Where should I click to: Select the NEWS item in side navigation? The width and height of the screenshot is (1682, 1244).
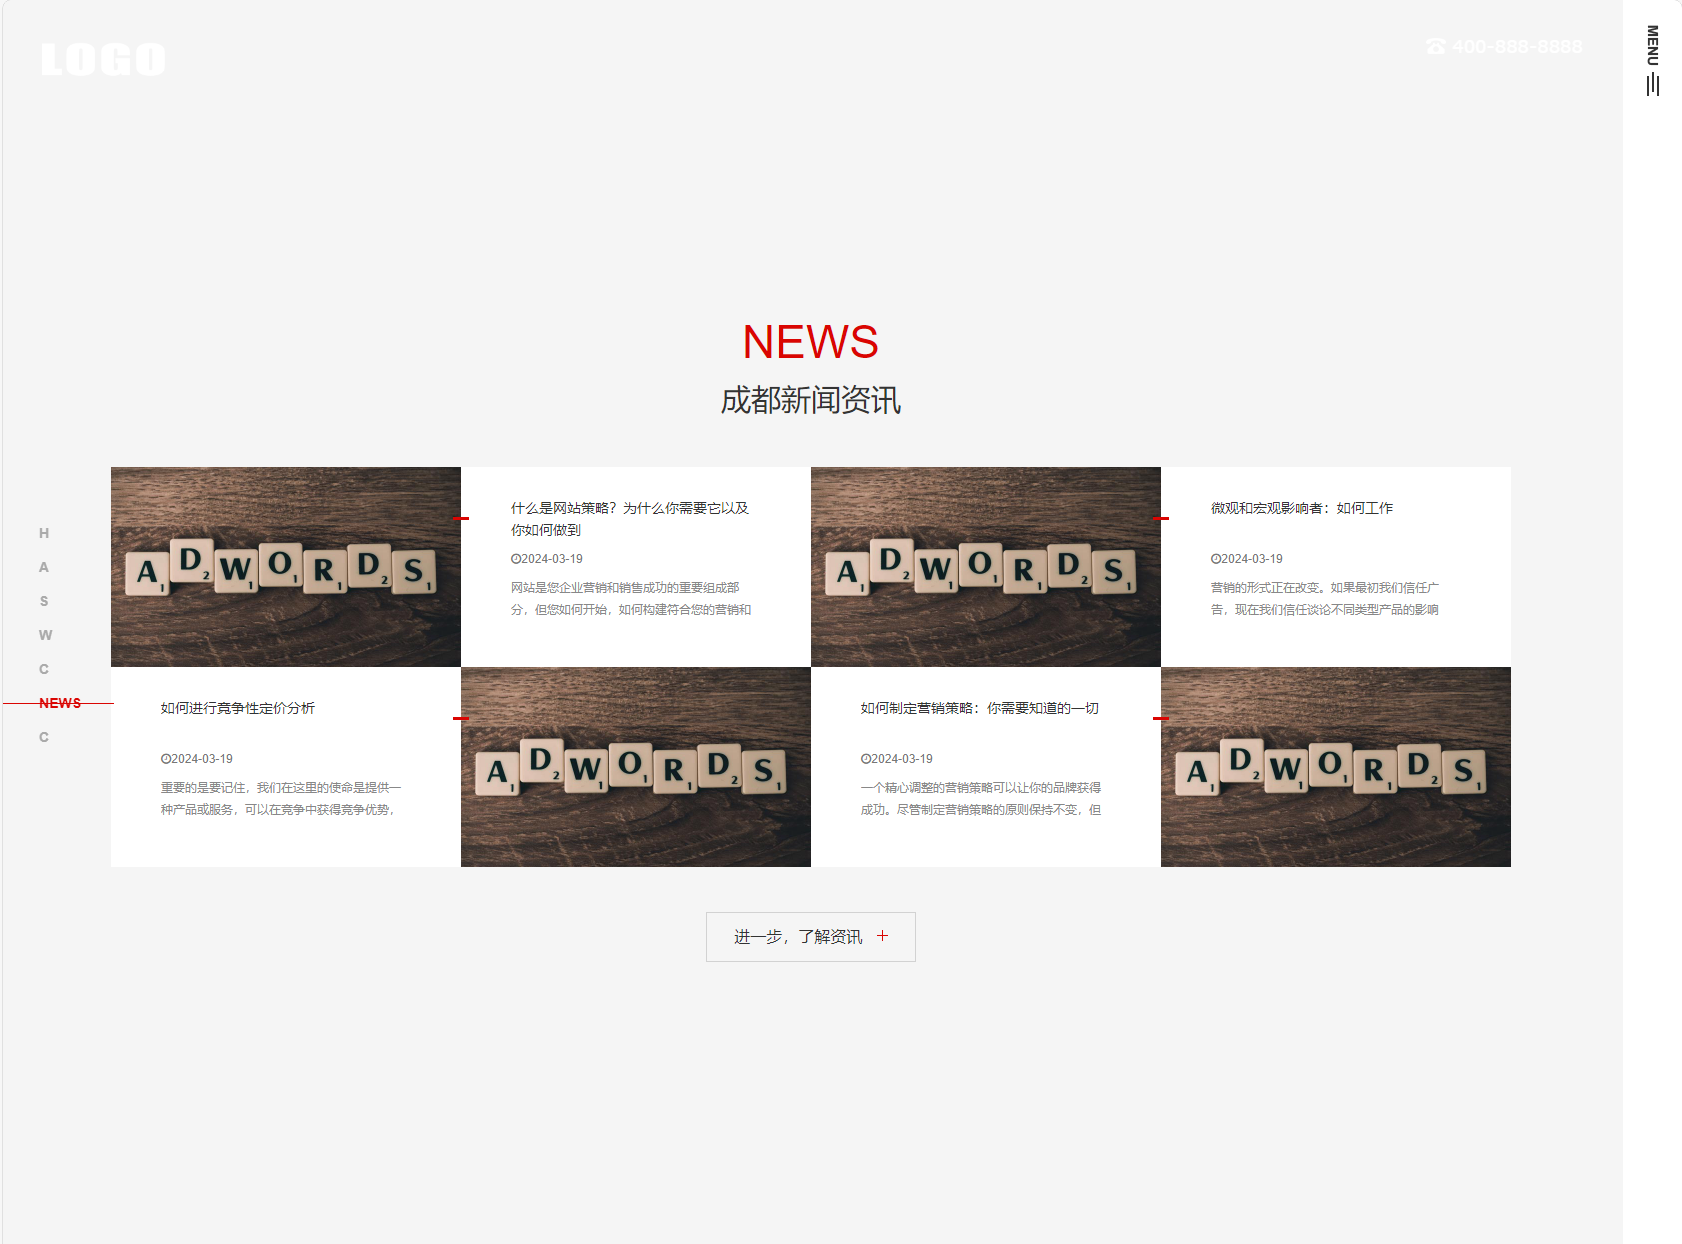60,703
